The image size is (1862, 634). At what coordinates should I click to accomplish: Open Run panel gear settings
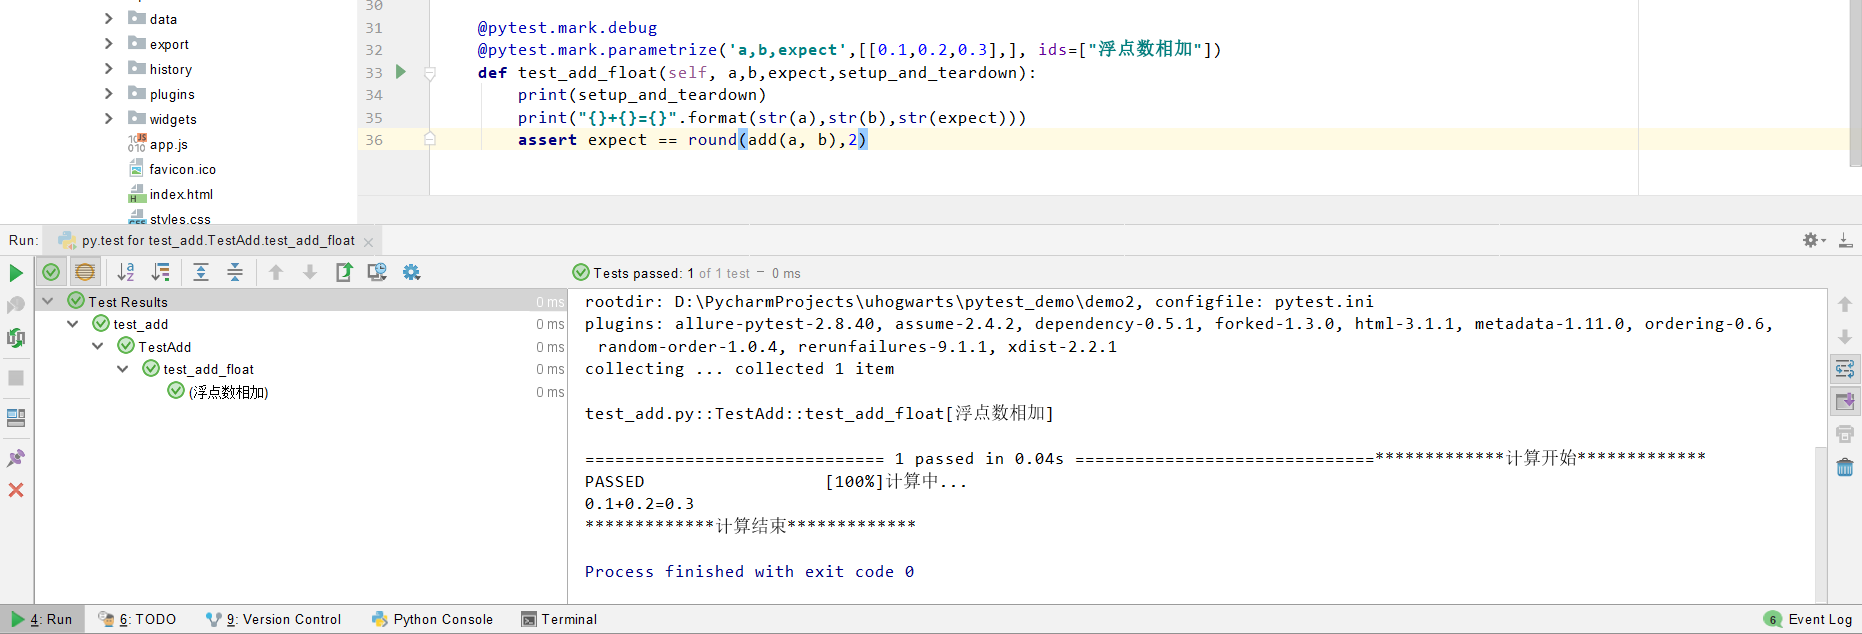[x=1813, y=240]
